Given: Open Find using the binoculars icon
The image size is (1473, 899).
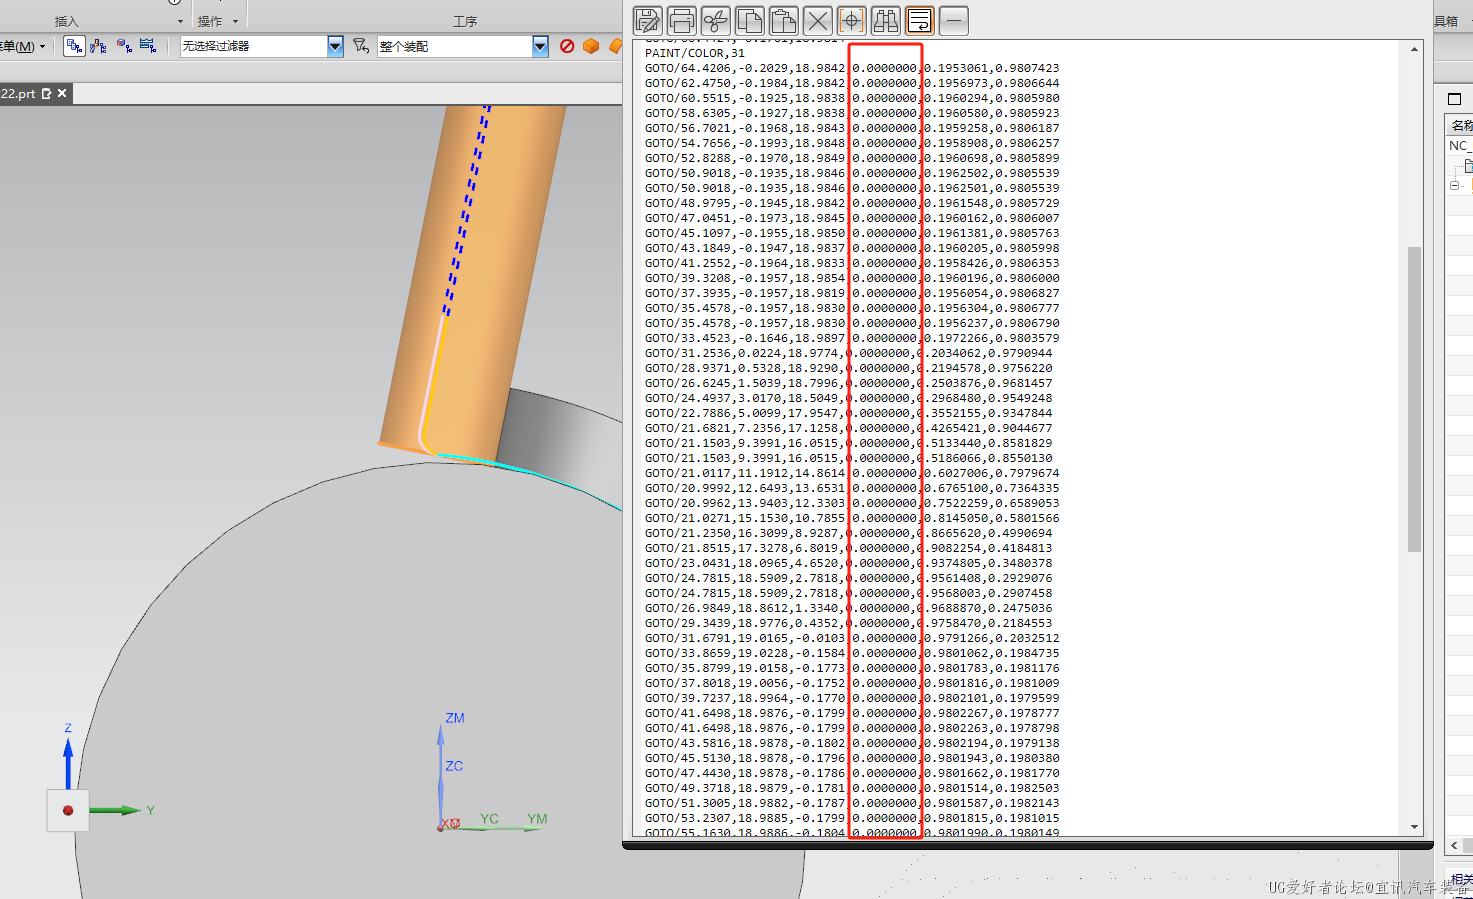Looking at the screenshot, I should coord(886,20).
